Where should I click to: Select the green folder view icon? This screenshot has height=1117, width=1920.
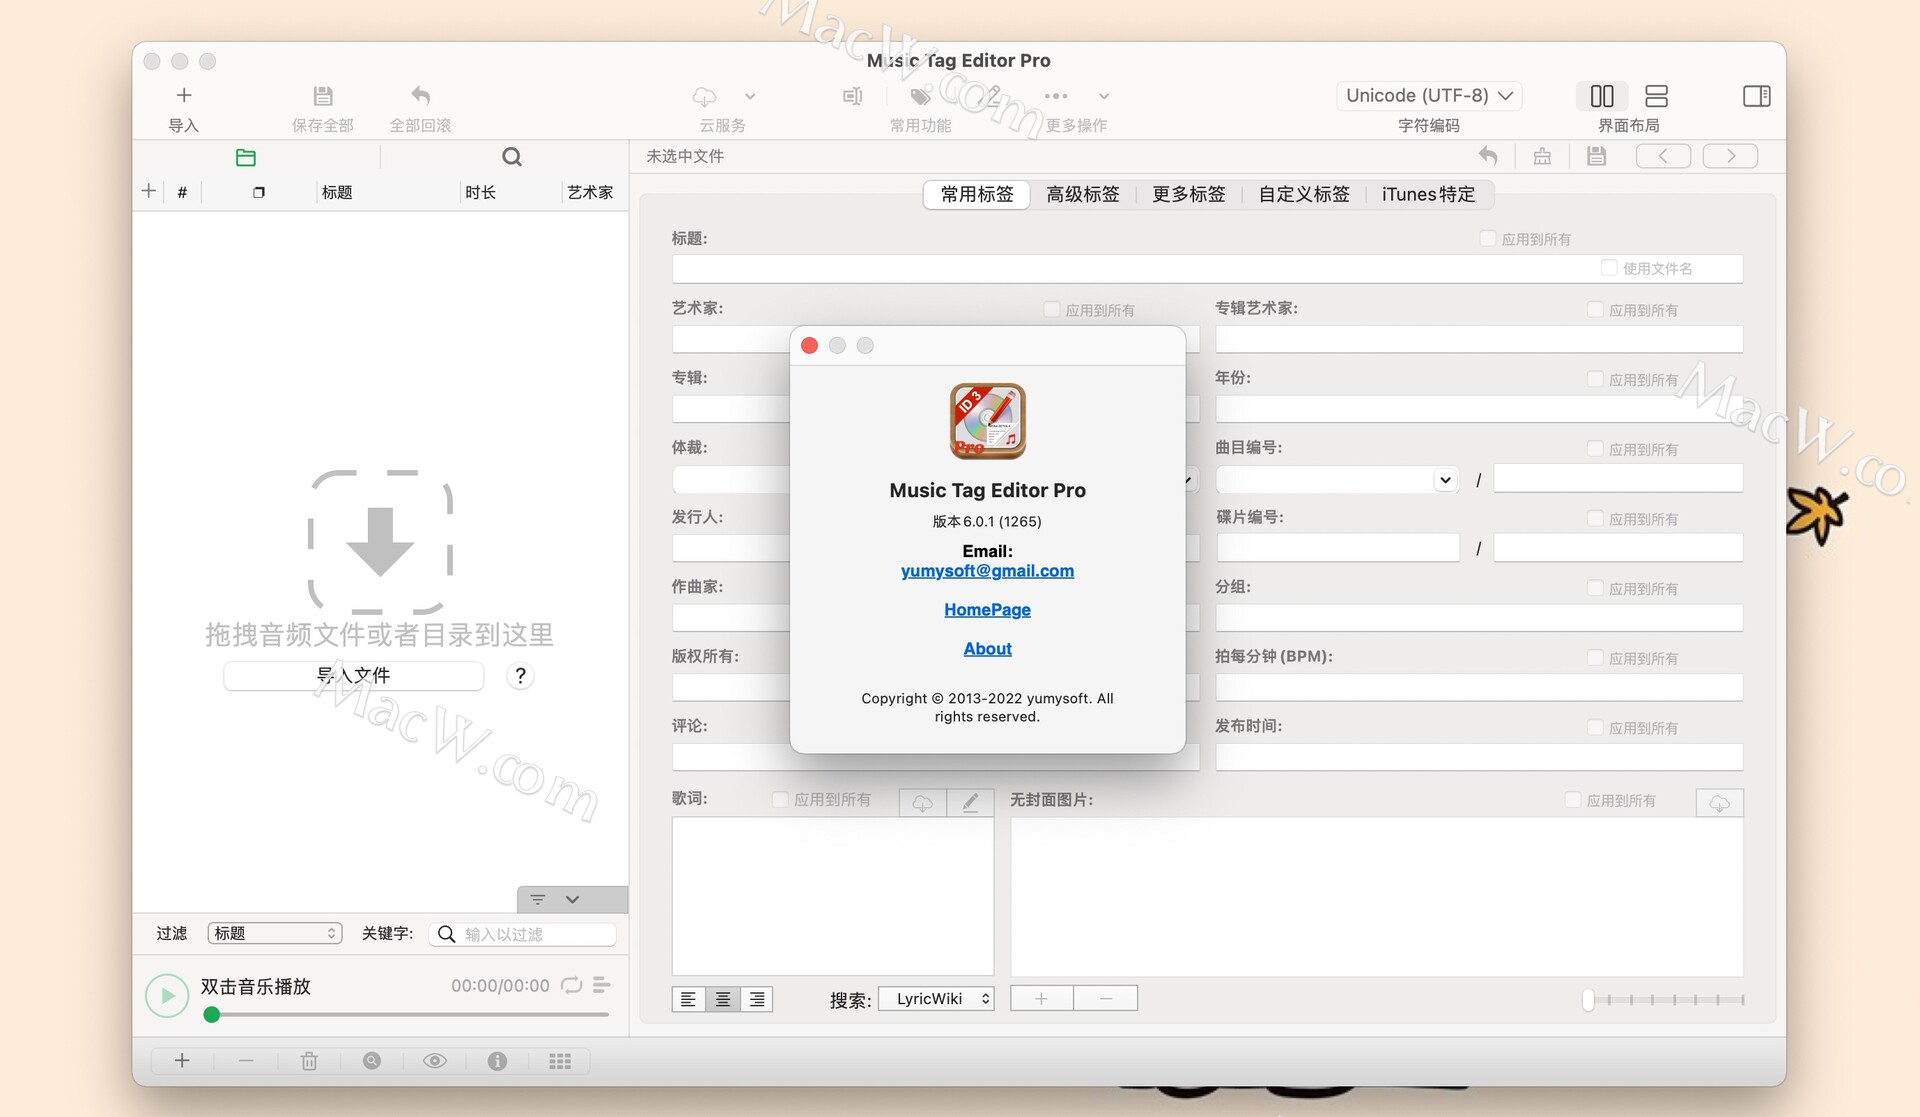click(x=246, y=157)
